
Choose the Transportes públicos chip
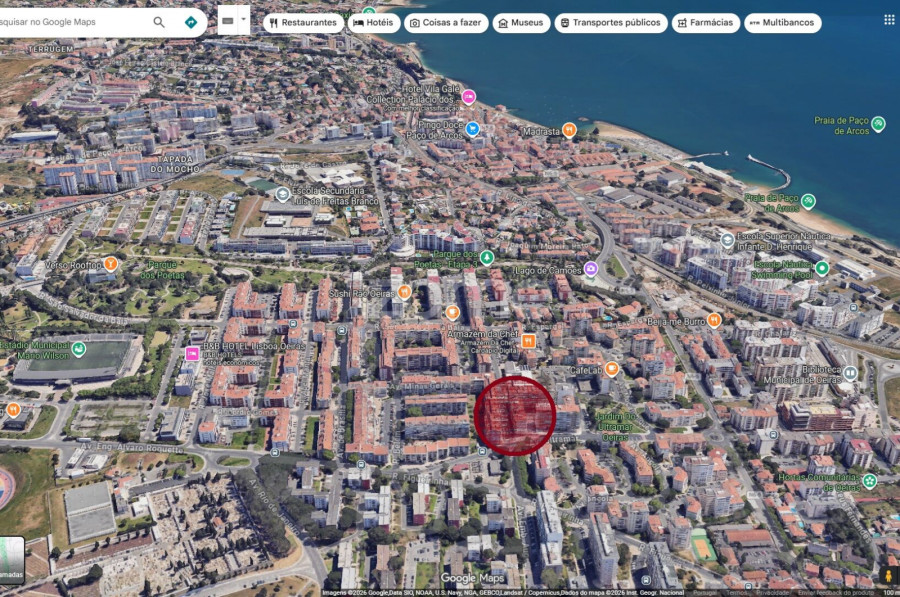[x=611, y=23]
